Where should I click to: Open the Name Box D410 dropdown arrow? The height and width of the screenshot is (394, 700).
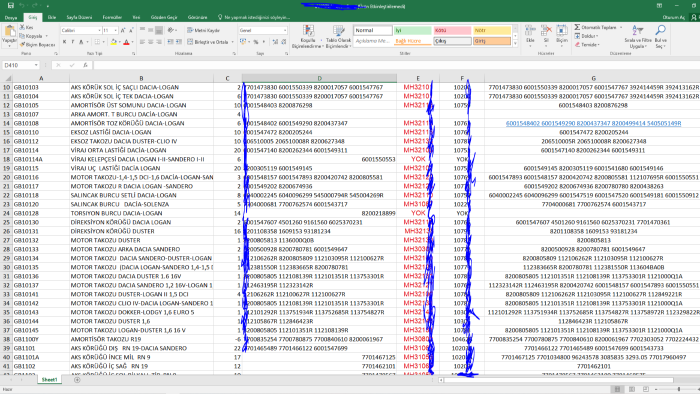coord(36,65)
